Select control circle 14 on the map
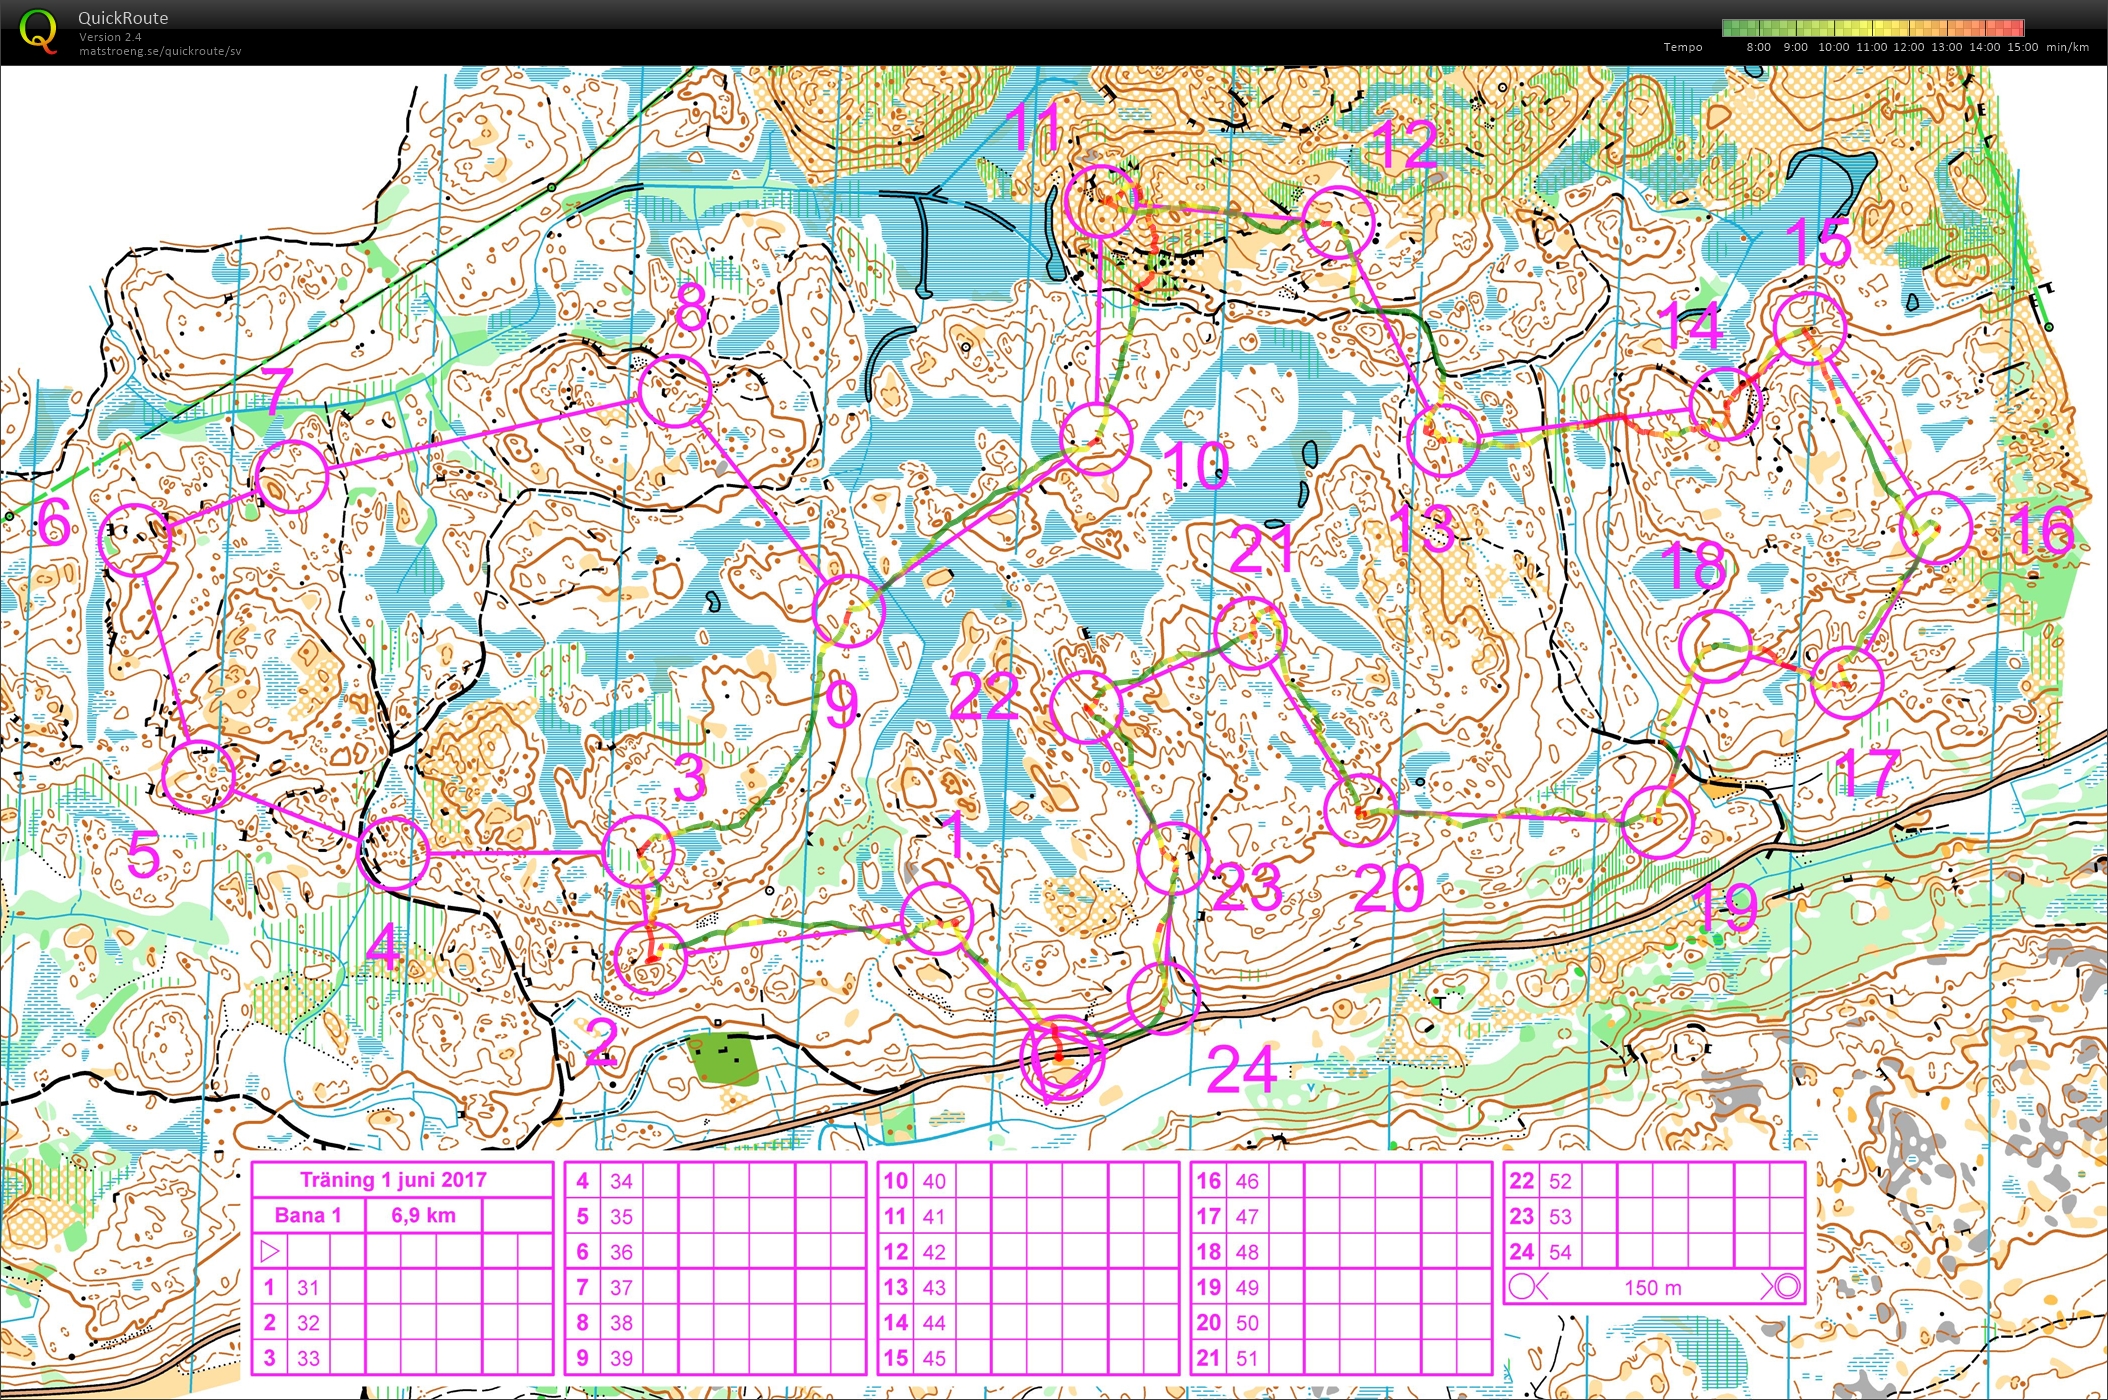Viewport: 2108px width, 1400px height. [1724, 404]
